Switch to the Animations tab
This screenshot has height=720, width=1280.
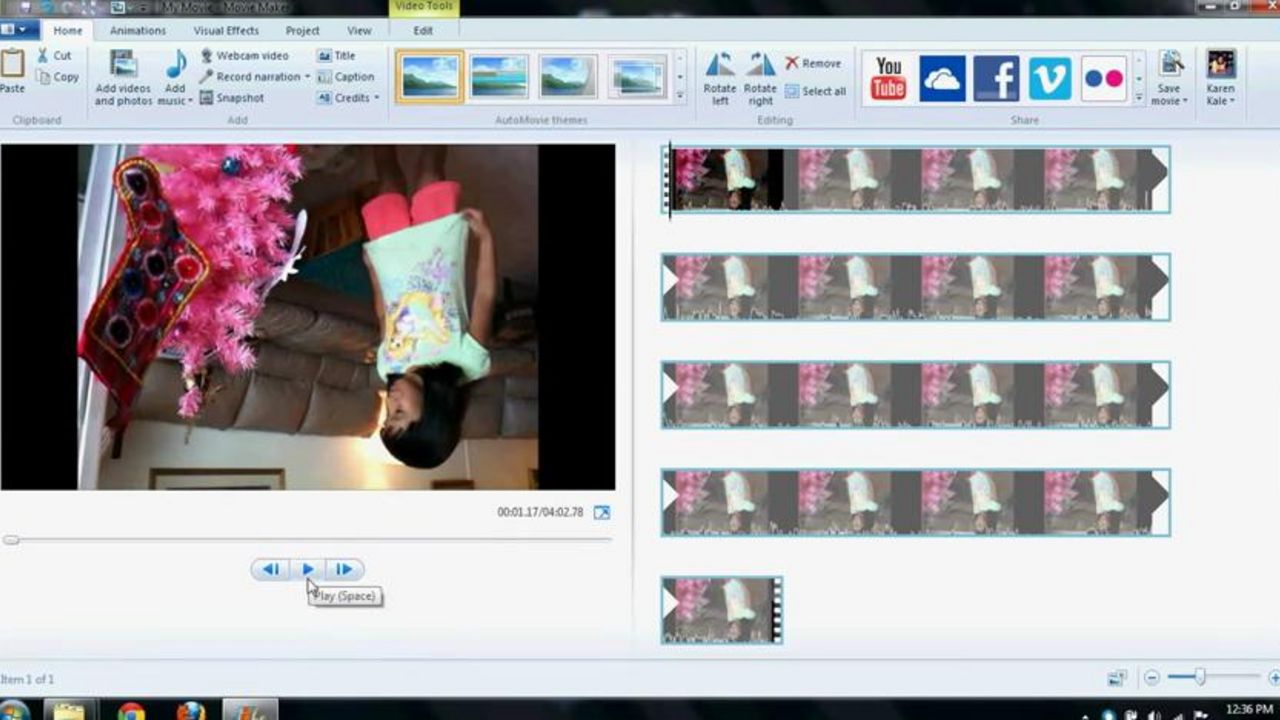(138, 31)
